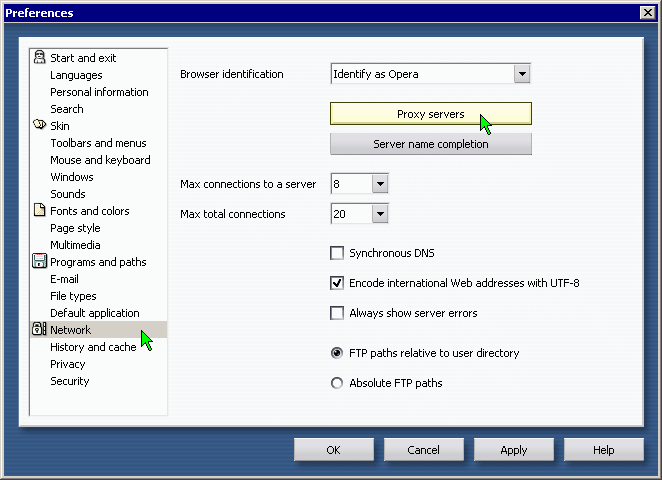662x480 pixels.
Task: Go to the Security preferences section
Action: click(70, 381)
